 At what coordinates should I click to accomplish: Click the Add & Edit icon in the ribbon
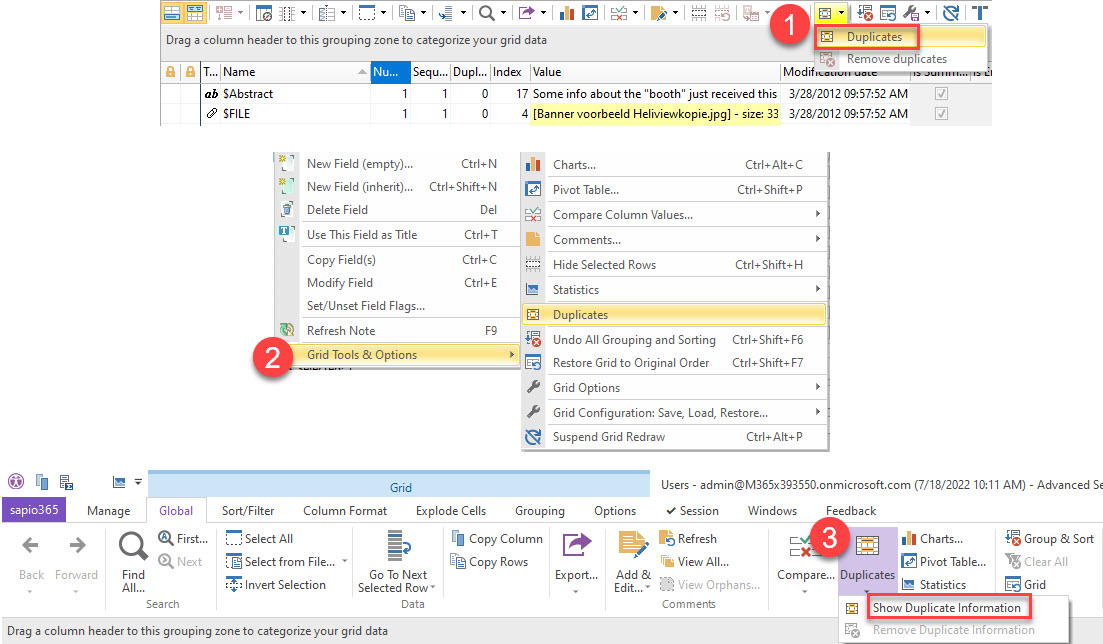click(631, 545)
